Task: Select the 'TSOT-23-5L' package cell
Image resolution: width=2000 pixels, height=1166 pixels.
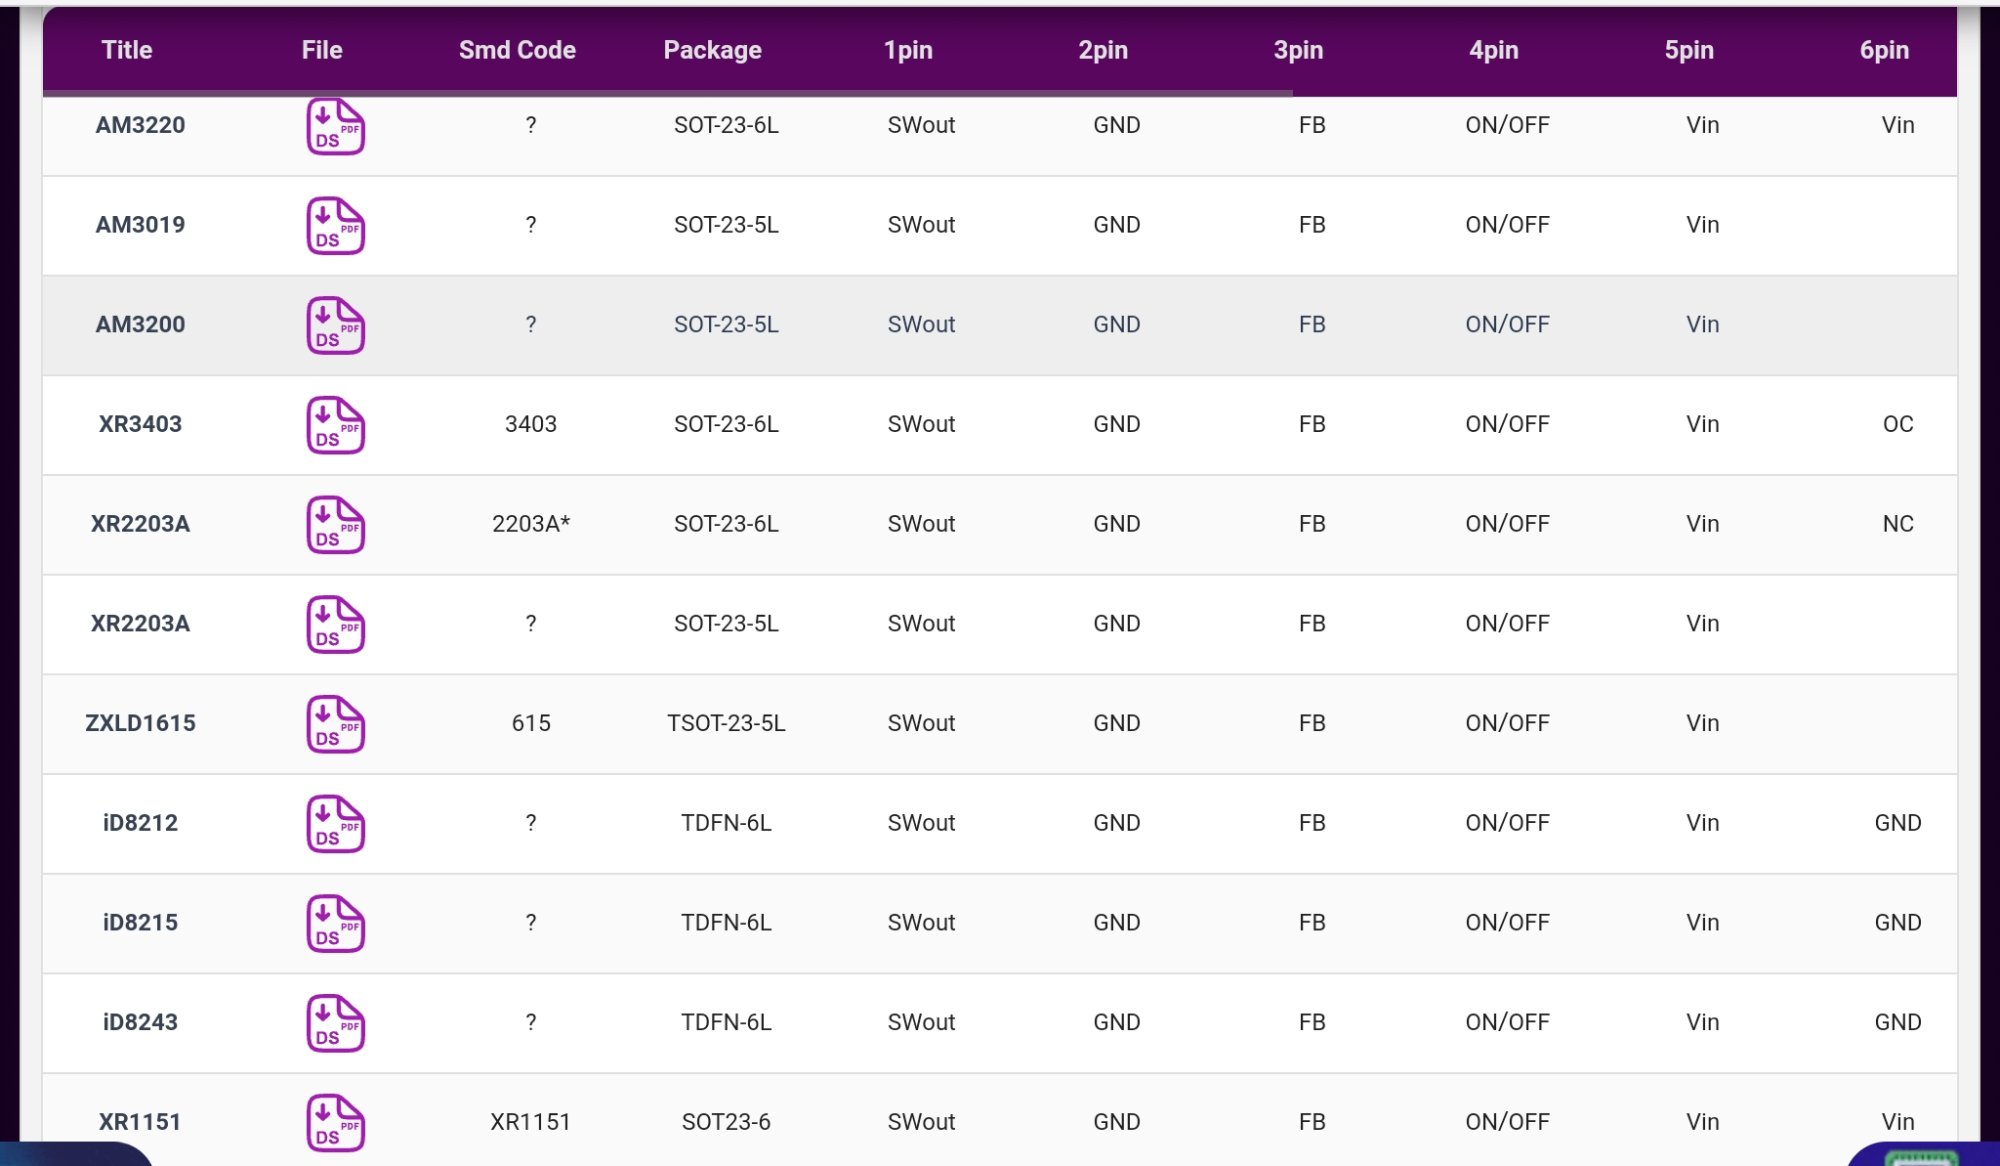Action: point(726,723)
